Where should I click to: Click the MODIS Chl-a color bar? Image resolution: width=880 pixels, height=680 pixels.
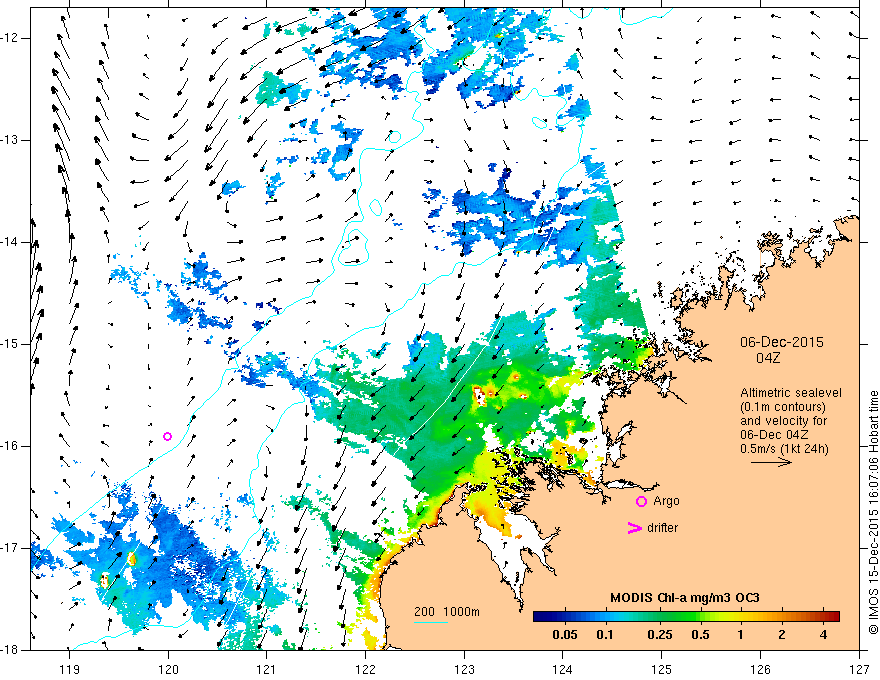click(x=686, y=616)
